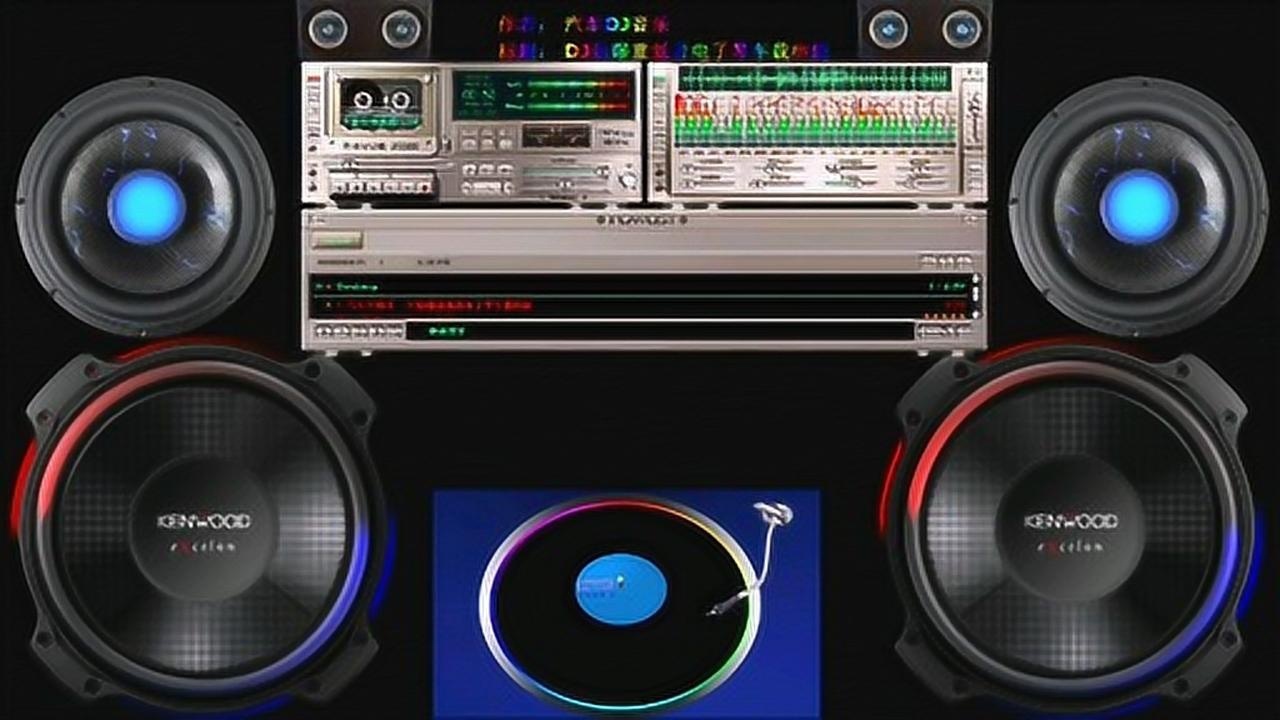Click the dark status field along the playlist's bottom
Screen dimensions: 1280x720
pos(660,331)
